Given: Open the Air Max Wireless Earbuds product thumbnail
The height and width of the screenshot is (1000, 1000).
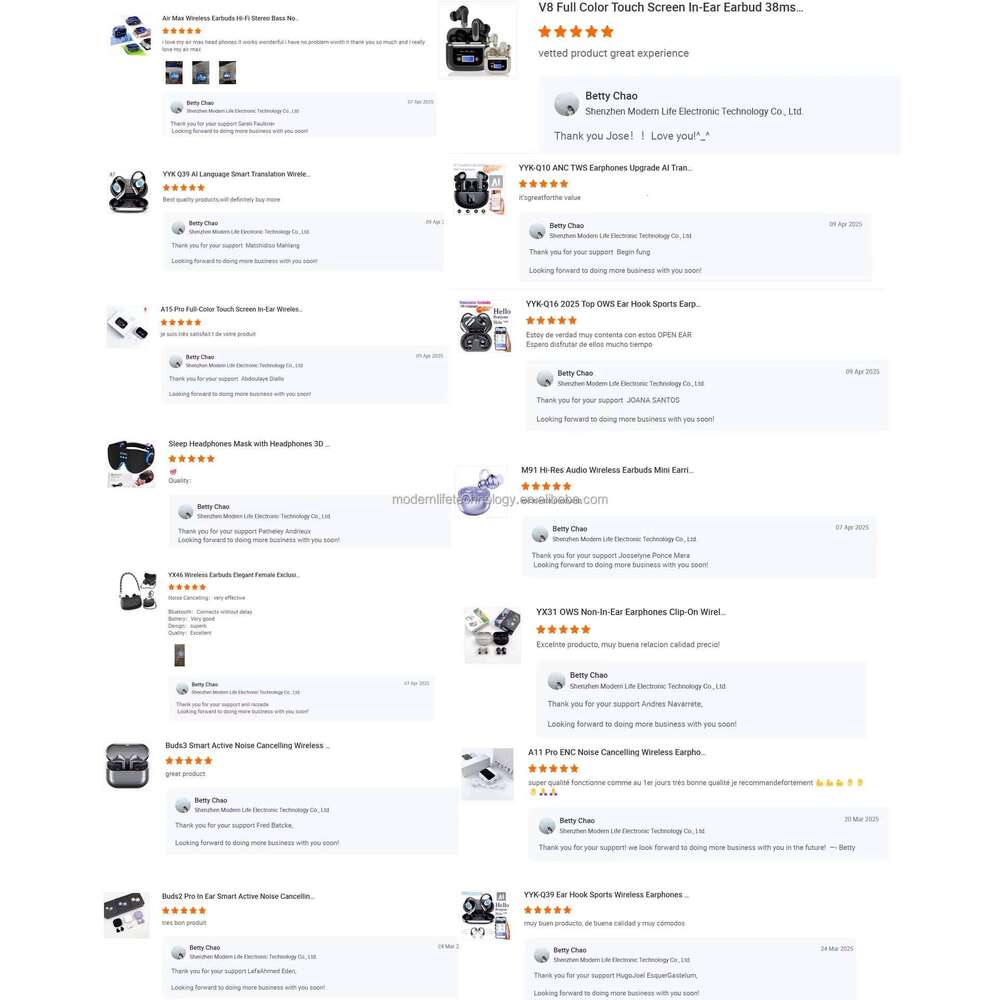Looking at the screenshot, I should pos(131,36).
